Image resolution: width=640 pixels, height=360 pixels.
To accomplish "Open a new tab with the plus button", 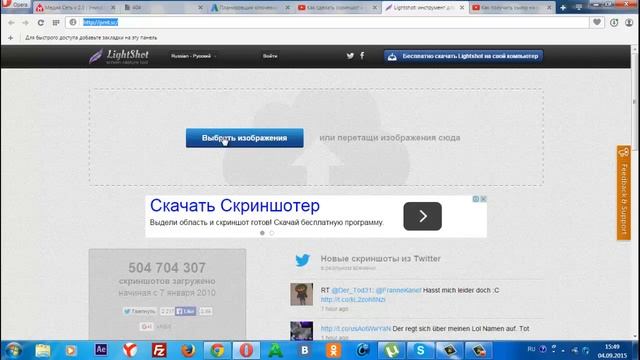I will pyautogui.click(x=563, y=7).
